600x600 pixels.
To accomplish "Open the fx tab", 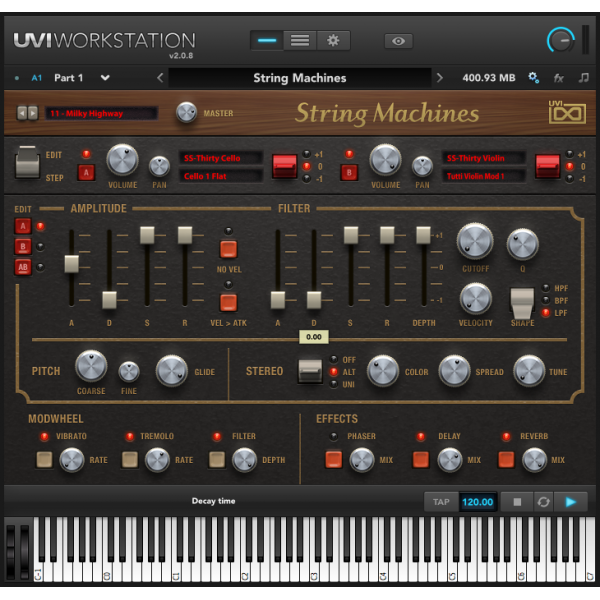I will pyautogui.click(x=559, y=78).
